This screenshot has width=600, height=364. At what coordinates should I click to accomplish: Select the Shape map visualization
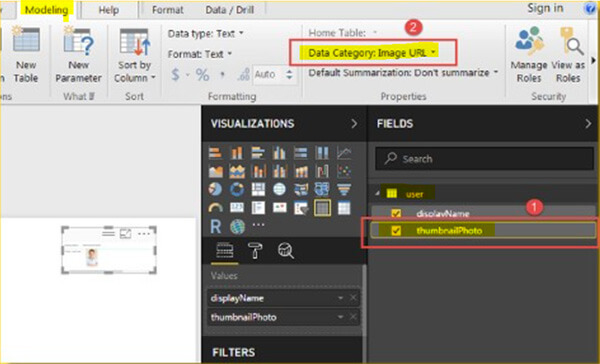pos(322,189)
